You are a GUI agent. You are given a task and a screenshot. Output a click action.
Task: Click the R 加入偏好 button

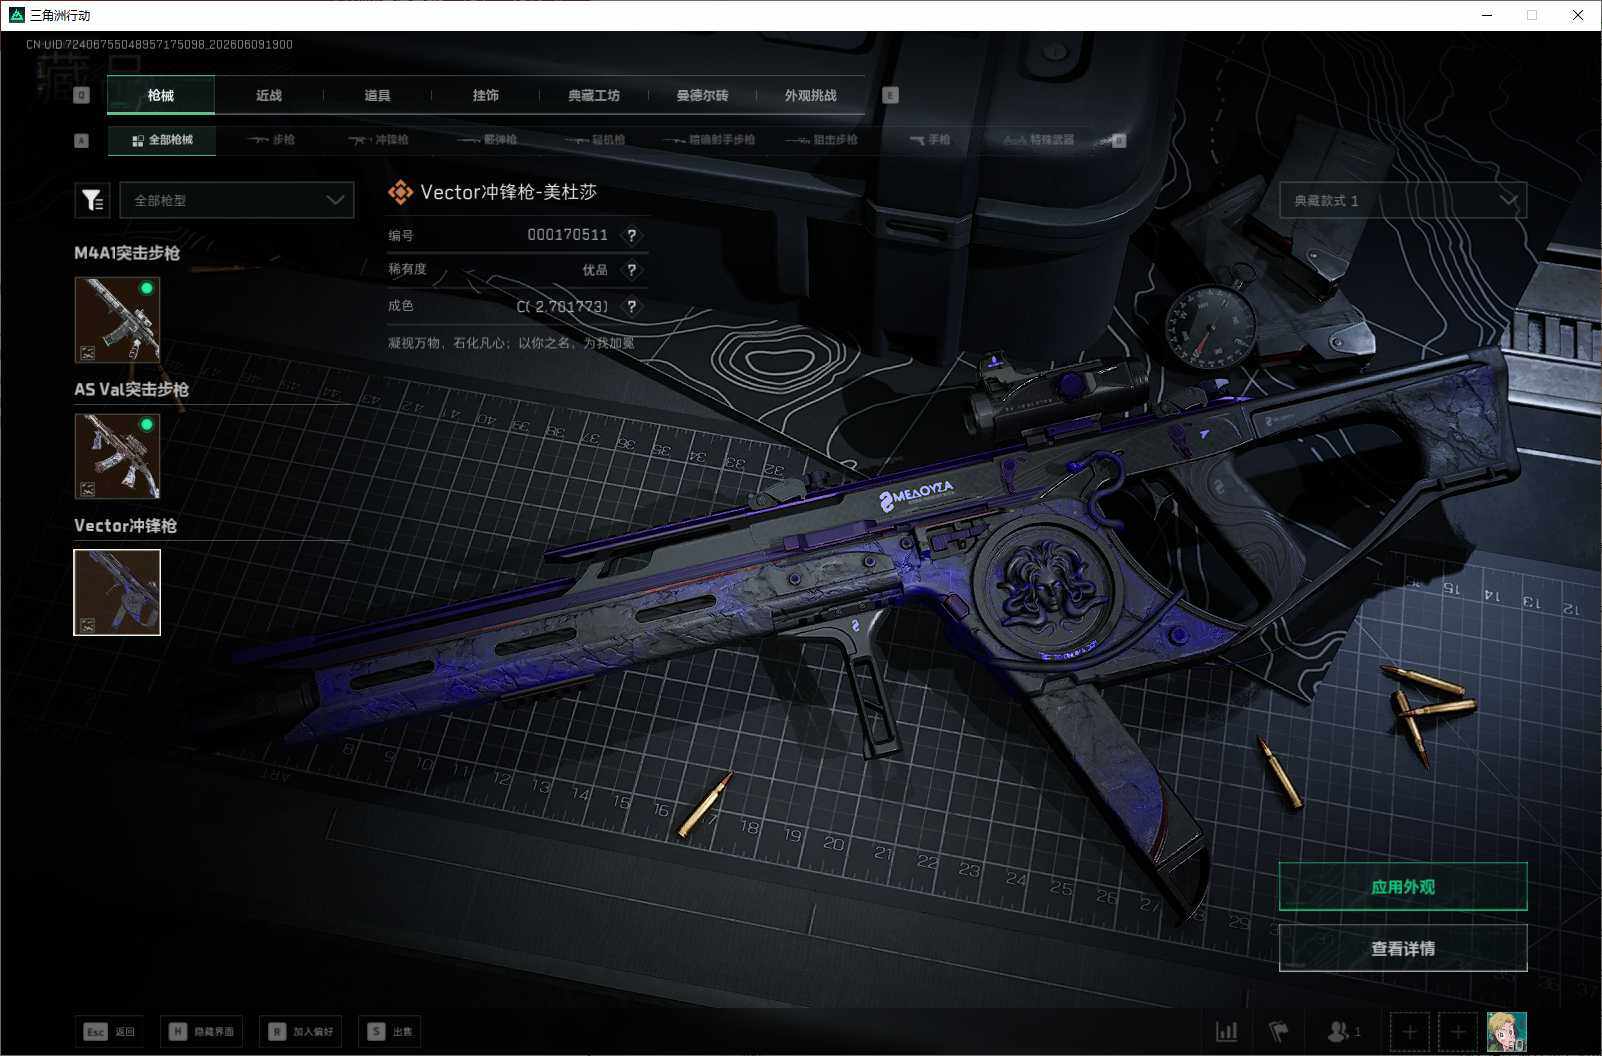point(300,1031)
